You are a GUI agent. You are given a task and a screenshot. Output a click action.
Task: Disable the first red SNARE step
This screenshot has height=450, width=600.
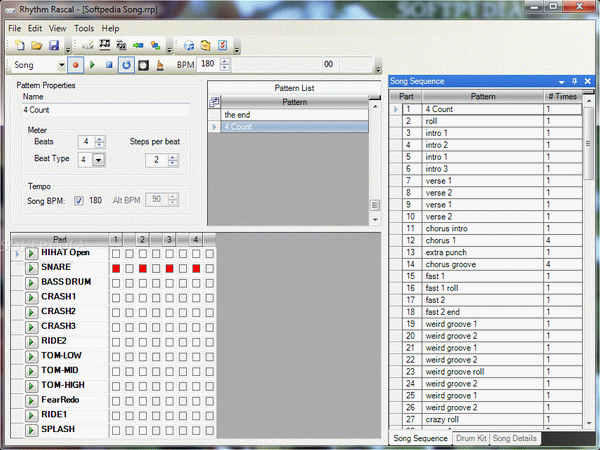(x=116, y=269)
